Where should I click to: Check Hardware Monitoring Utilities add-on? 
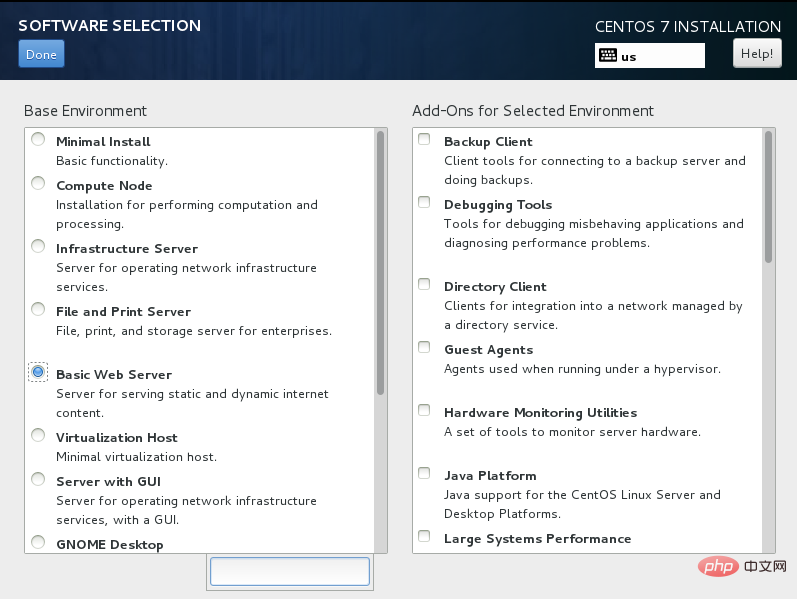click(x=424, y=411)
